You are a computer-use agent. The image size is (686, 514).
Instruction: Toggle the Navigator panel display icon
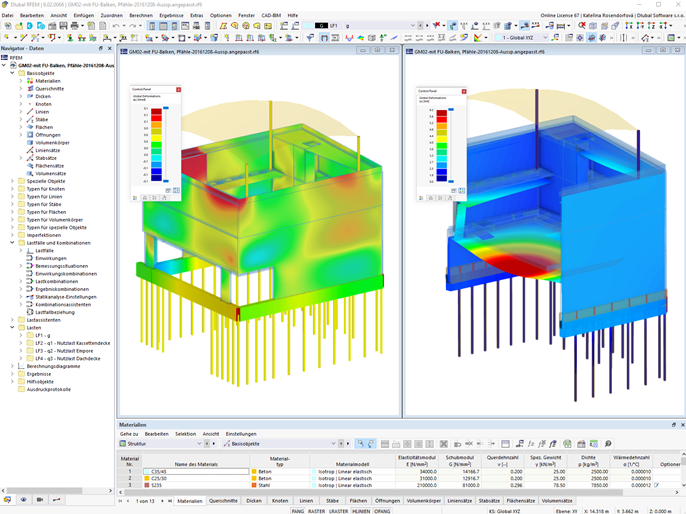(152, 26)
